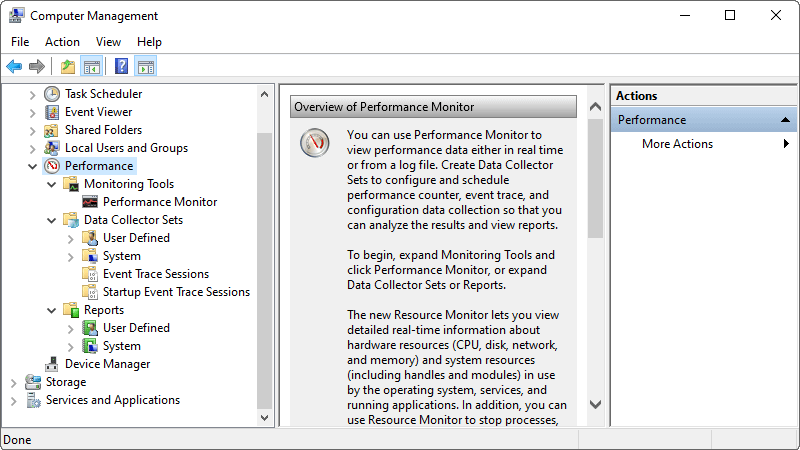The width and height of the screenshot is (800, 450).
Task: Click the System icon under Reports
Action: pos(90,346)
